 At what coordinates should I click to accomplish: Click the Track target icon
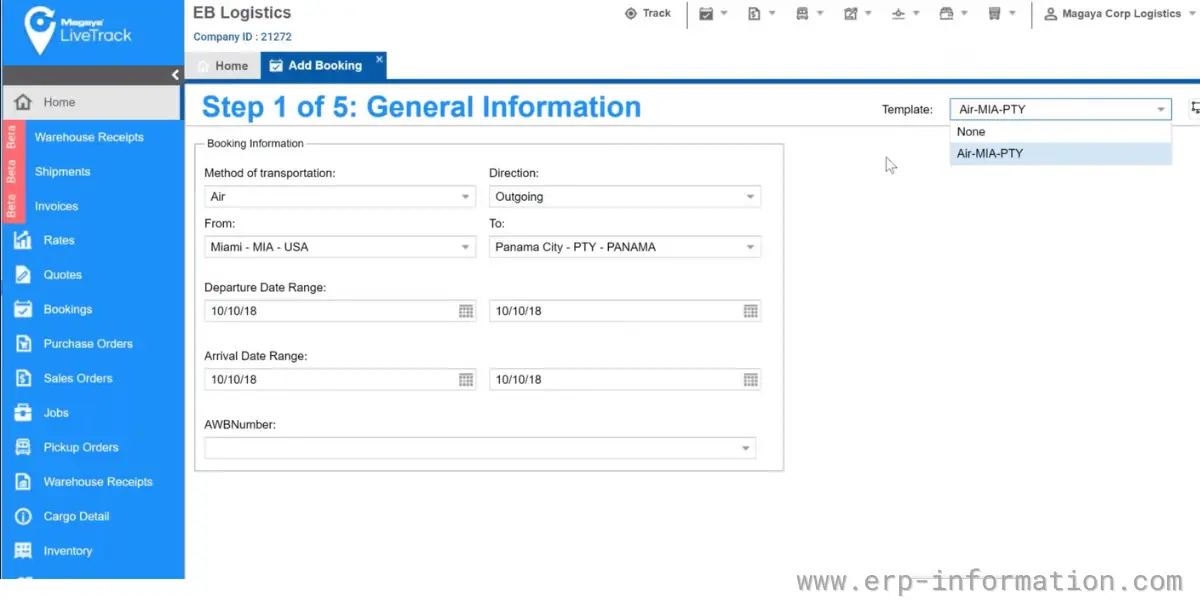coord(631,14)
